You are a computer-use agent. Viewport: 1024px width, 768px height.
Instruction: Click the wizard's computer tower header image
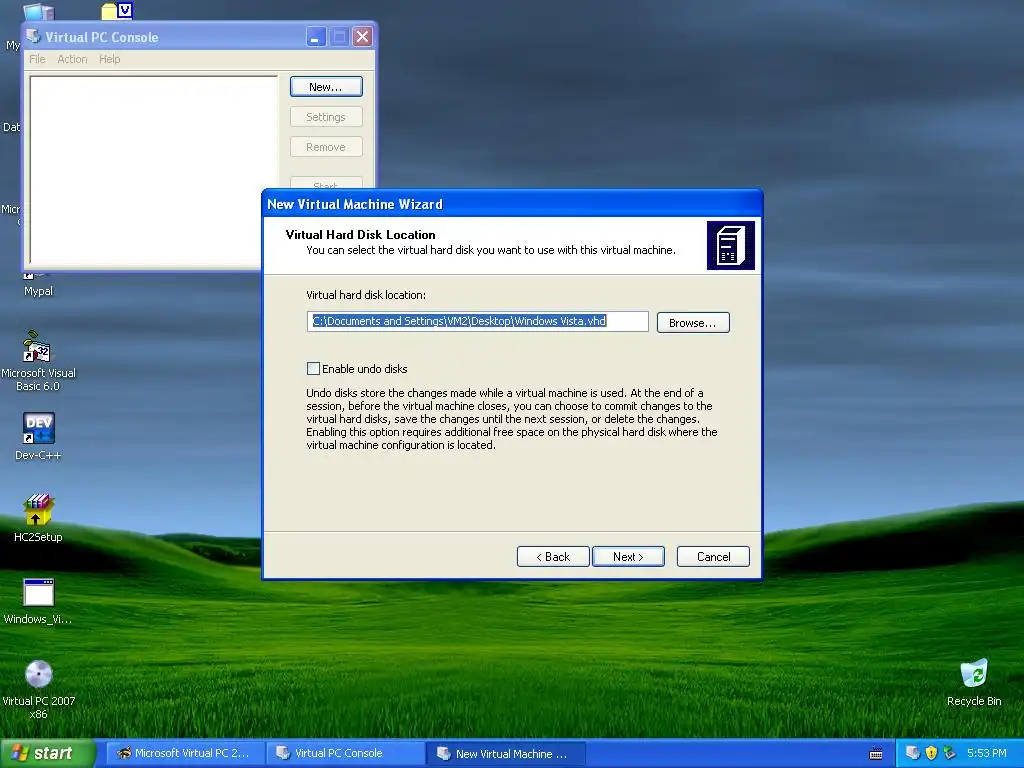point(731,246)
